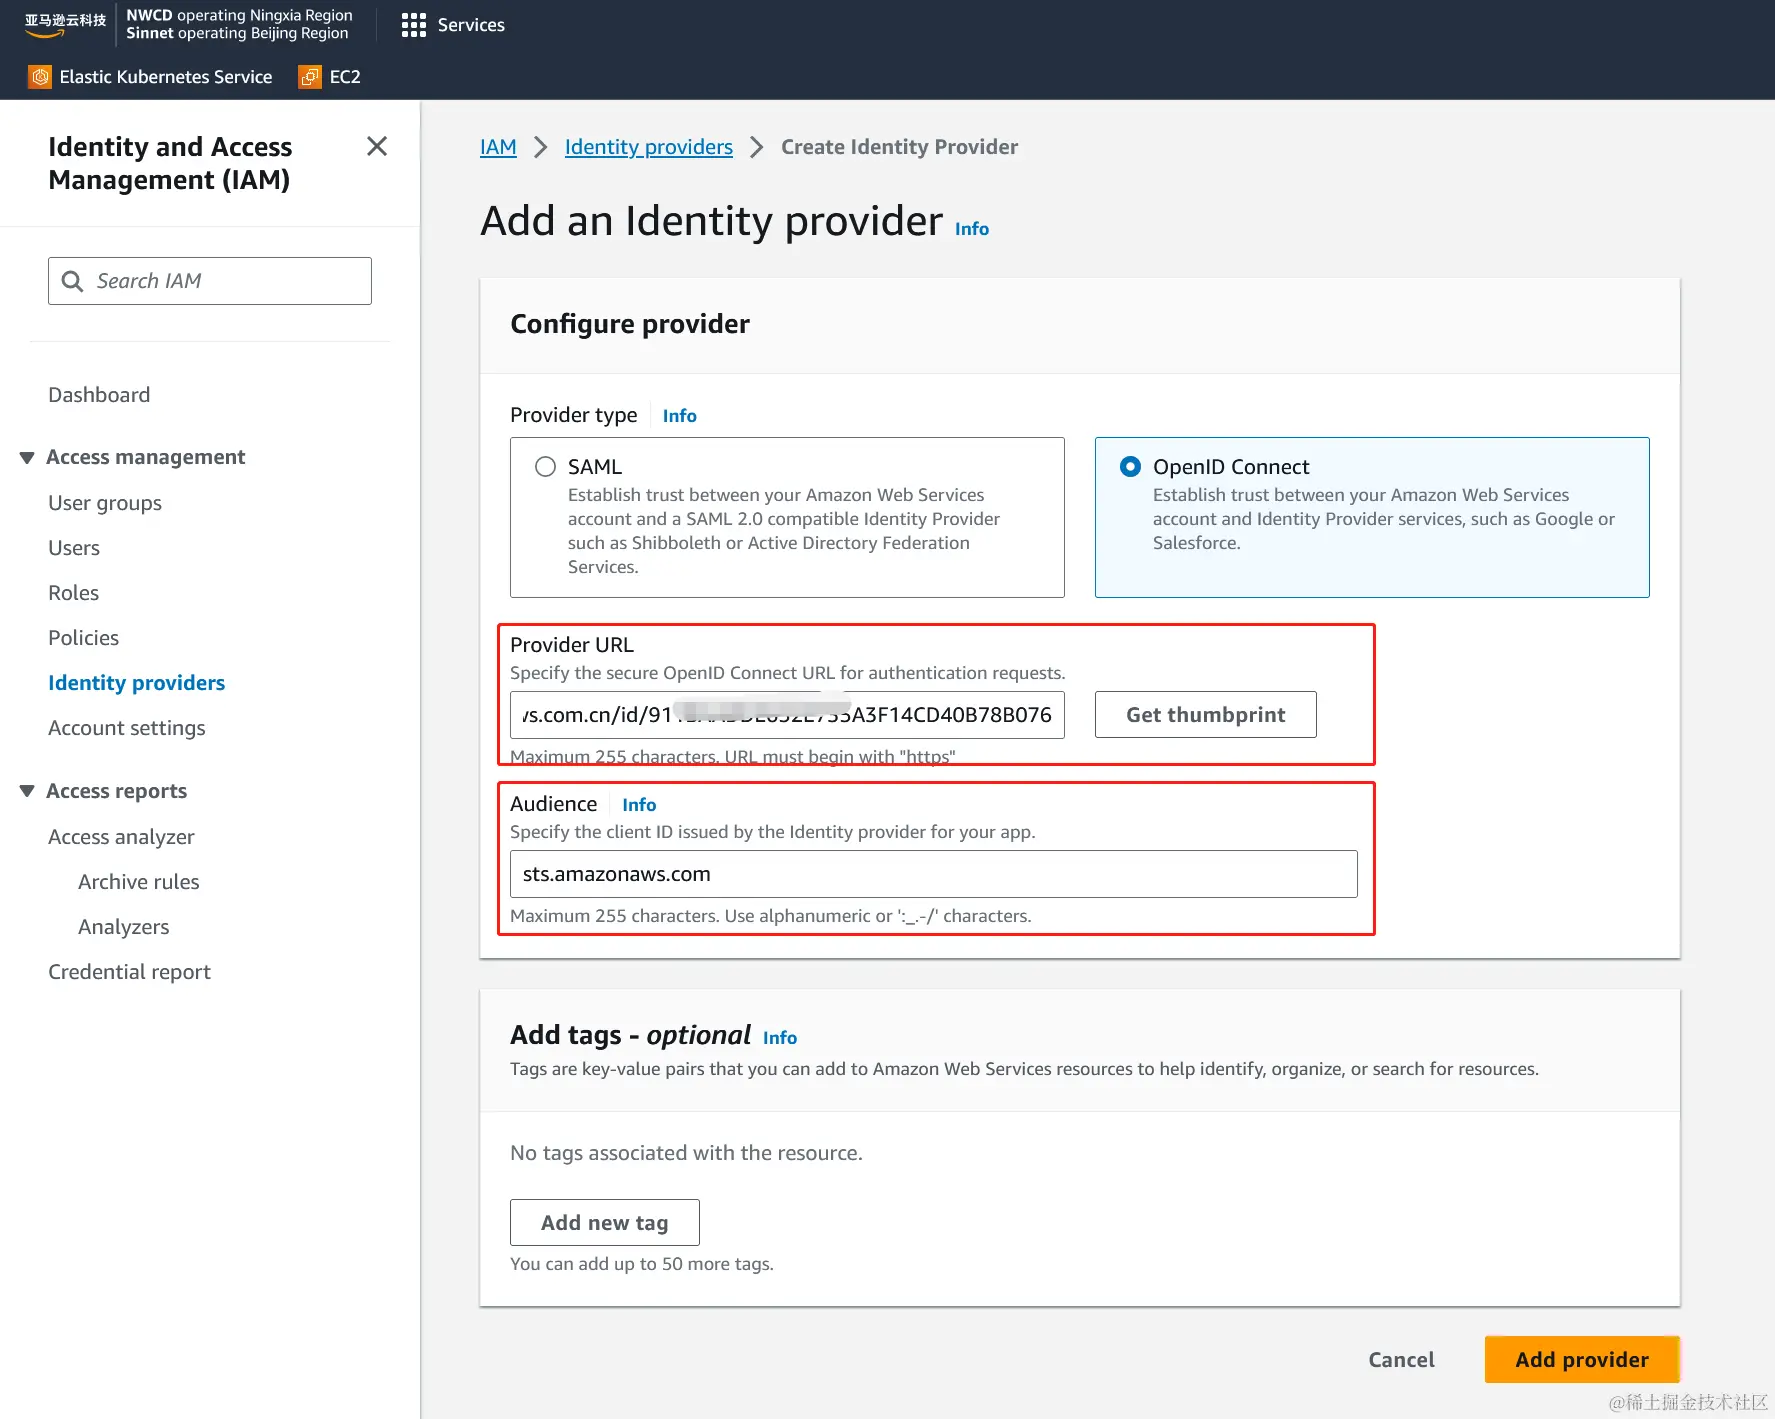Open the Dashboard page

(99, 395)
